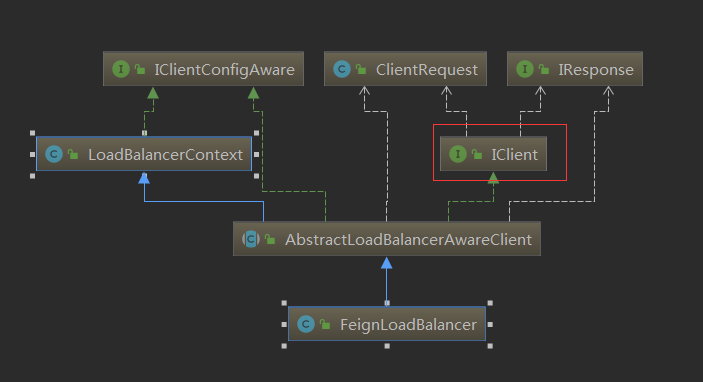
Task: Click the public lock icon on LoadBalancerContext
Action: click(73, 154)
